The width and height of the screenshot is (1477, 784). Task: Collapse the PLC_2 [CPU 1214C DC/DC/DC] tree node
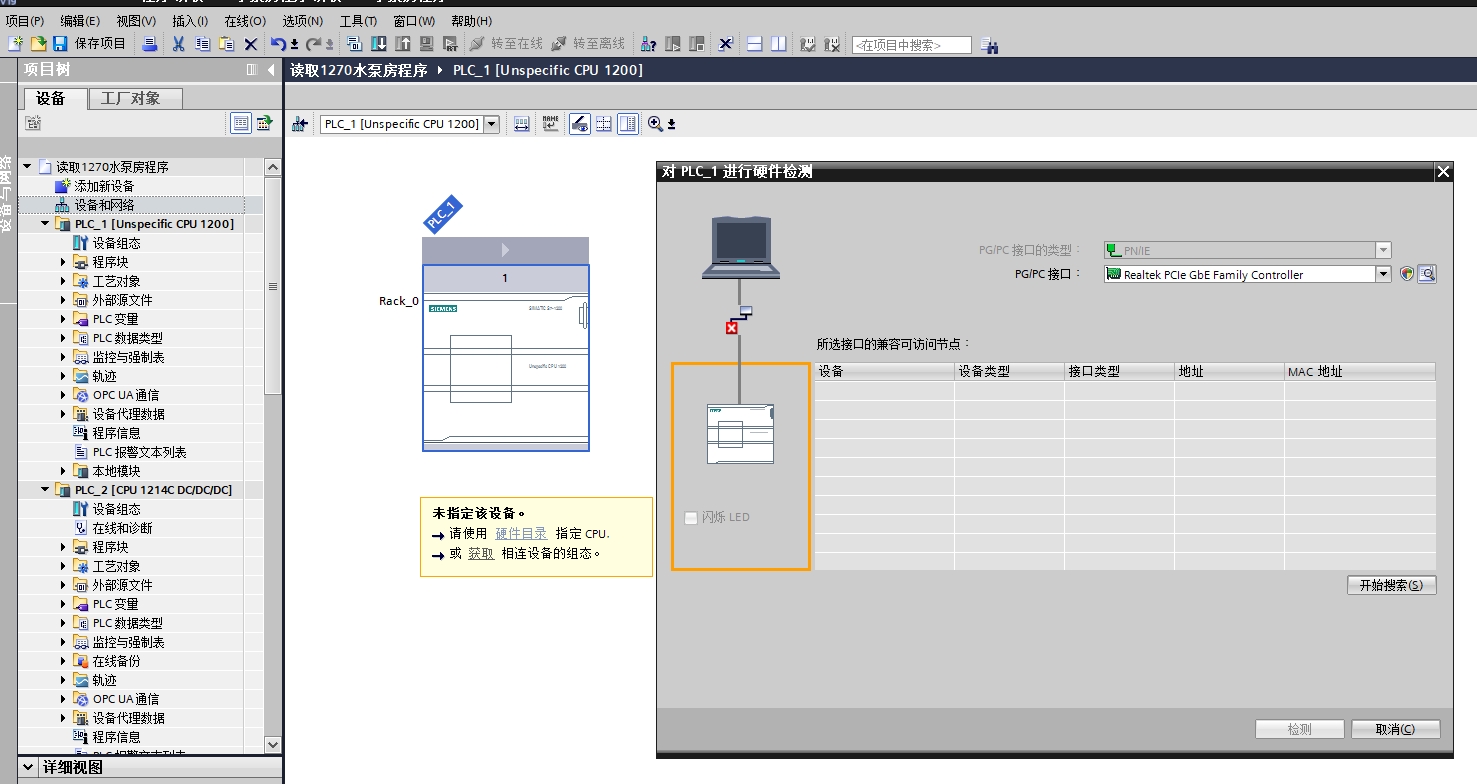pyautogui.click(x=45, y=490)
